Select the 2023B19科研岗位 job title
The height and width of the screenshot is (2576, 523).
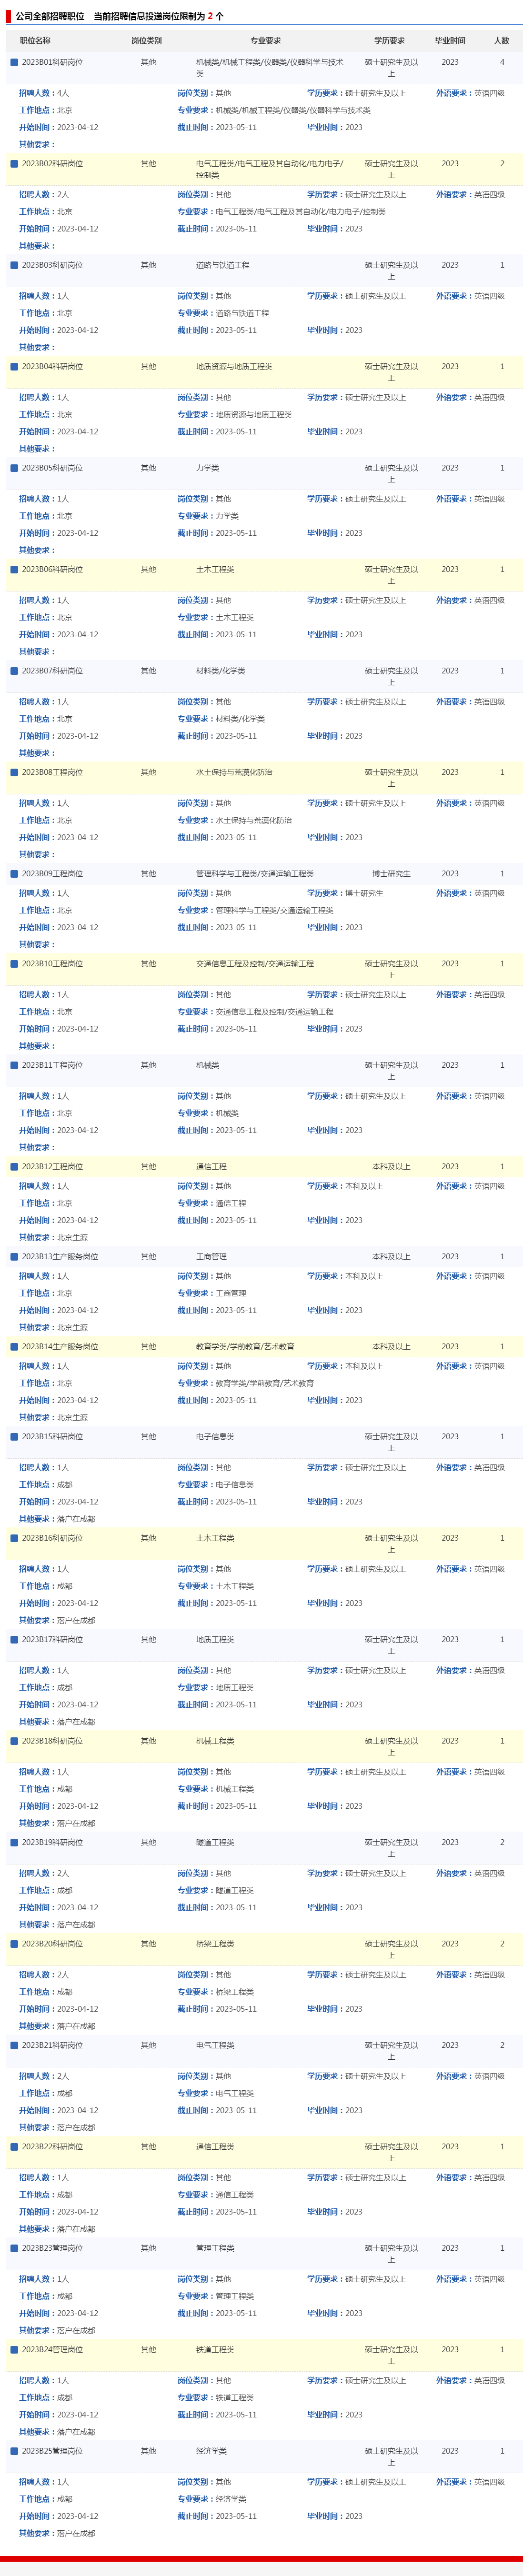click(x=52, y=1842)
